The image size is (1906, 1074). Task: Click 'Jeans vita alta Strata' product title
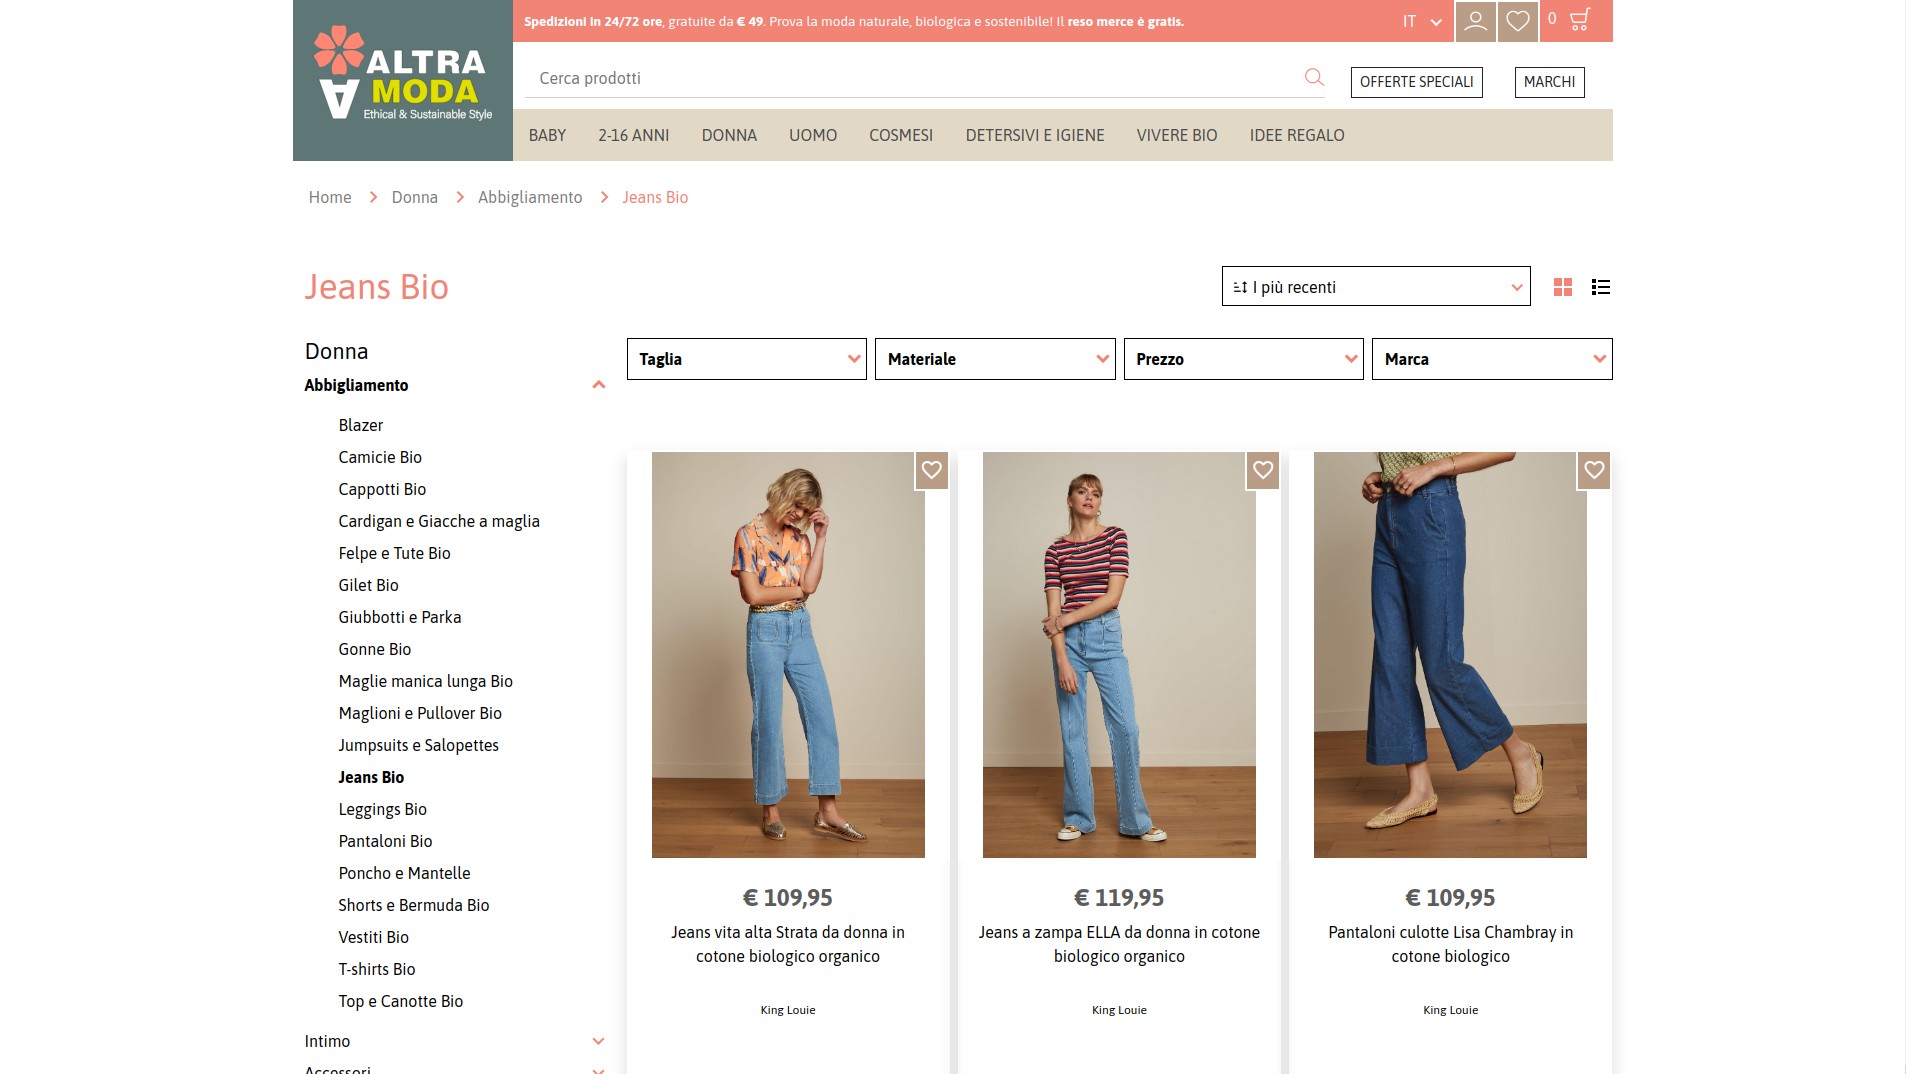coord(788,944)
